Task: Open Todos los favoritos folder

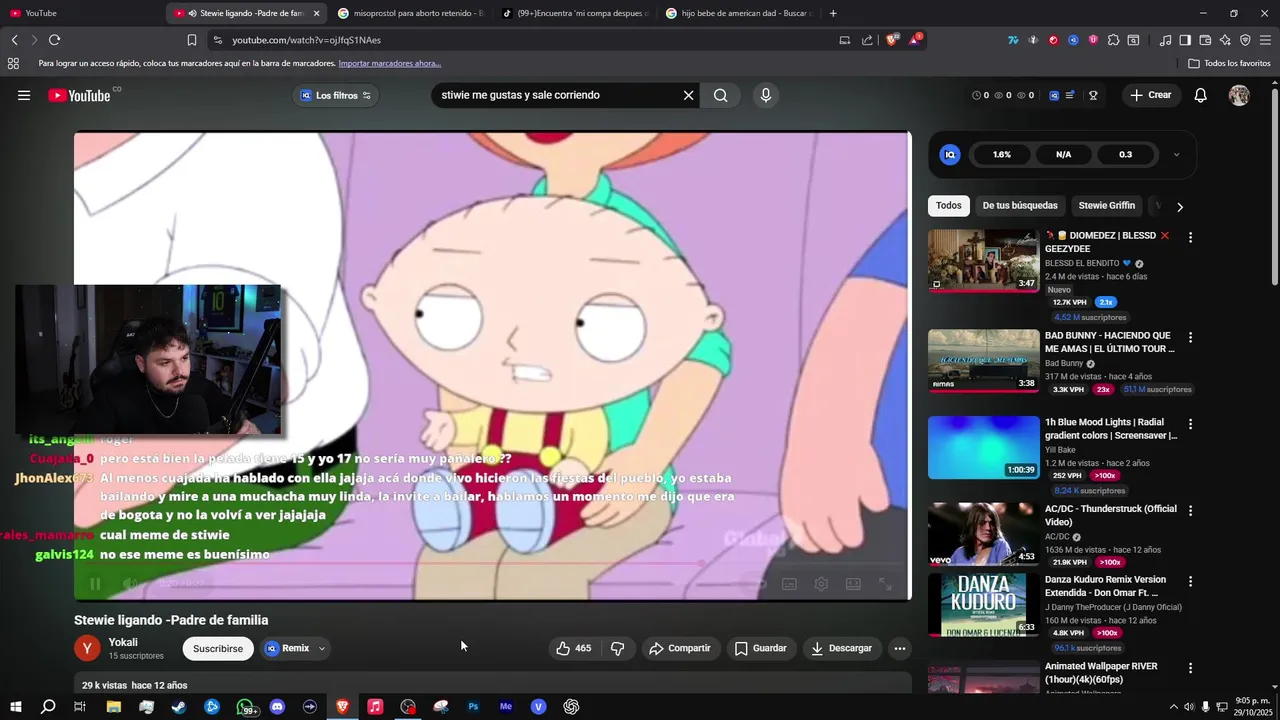Action: click(1229, 63)
